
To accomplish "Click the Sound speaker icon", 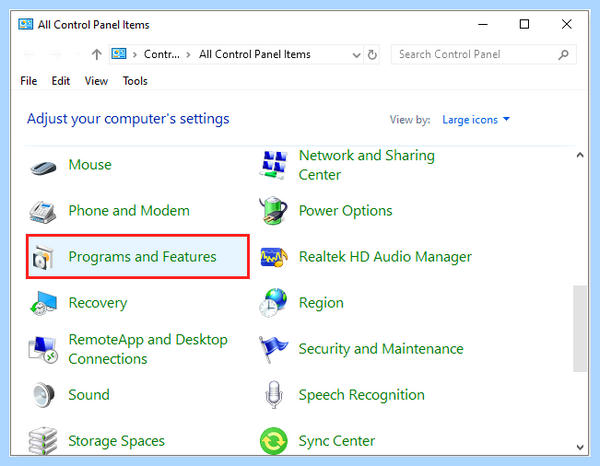I will point(43,395).
